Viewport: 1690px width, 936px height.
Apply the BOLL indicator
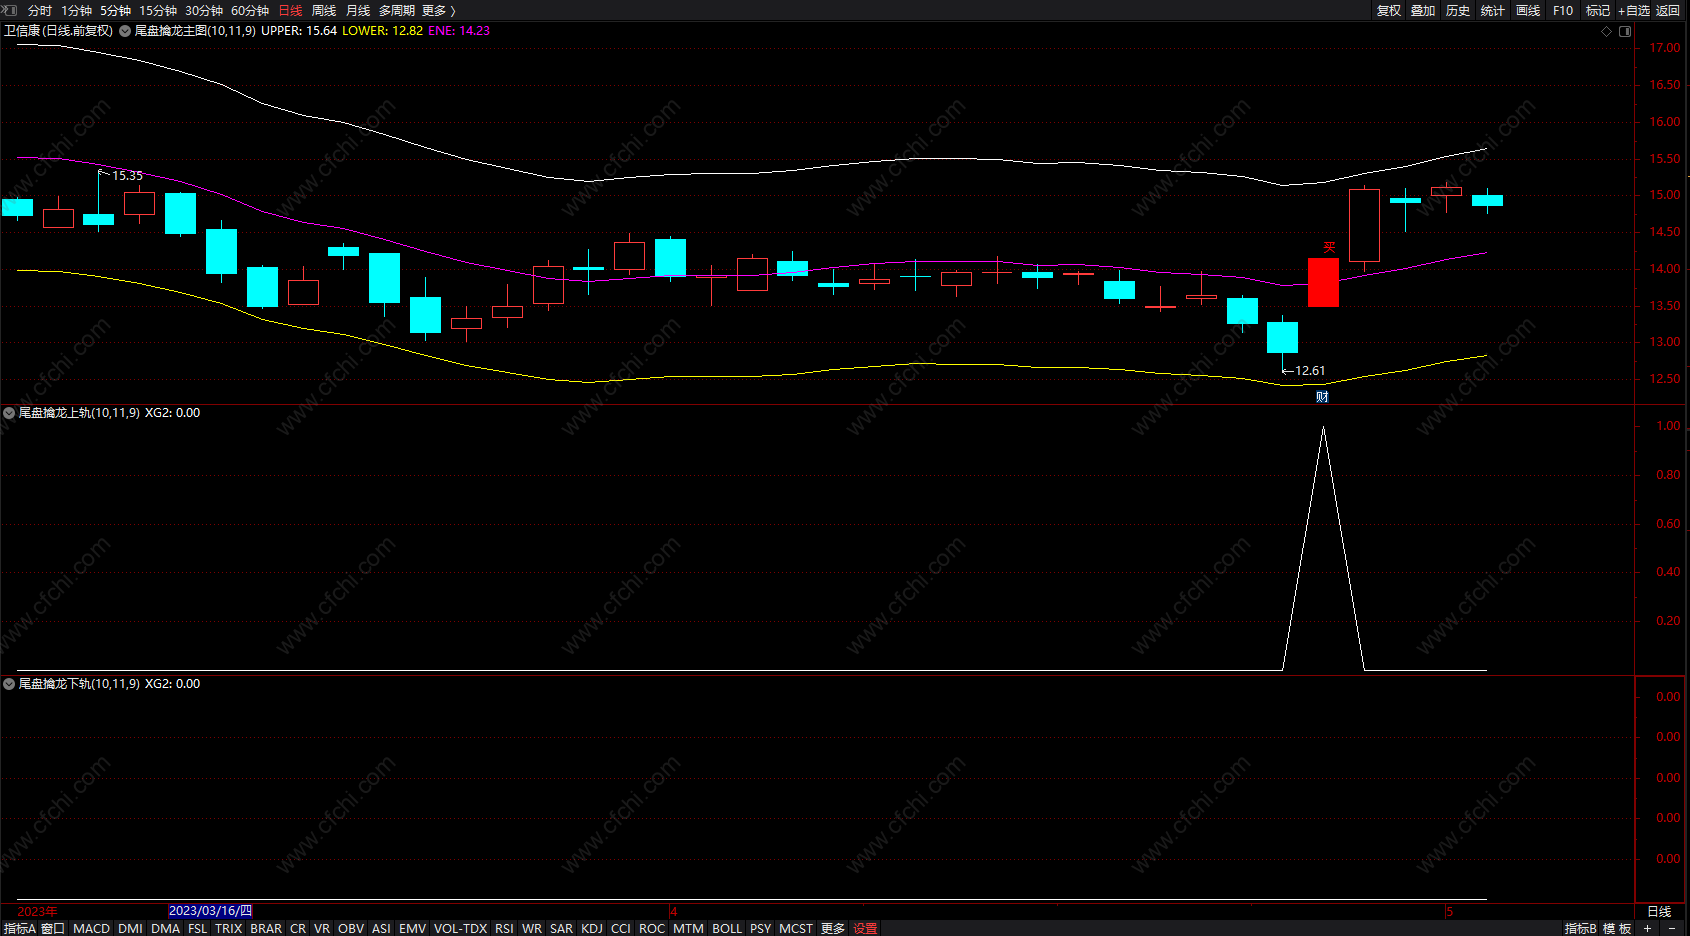(727, 929)
